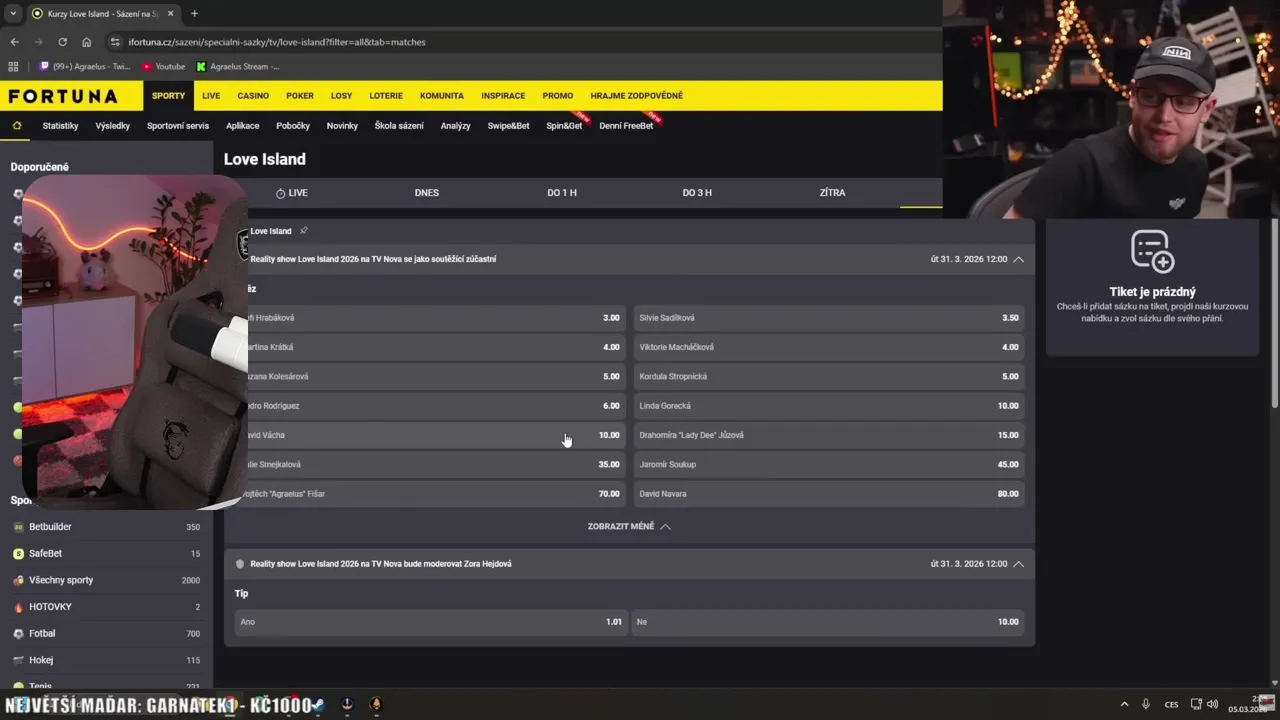The width and height of the screenshot is (1280, 720).
Task: Filter matches by the ZÍTRA tab
Action: 832,193
